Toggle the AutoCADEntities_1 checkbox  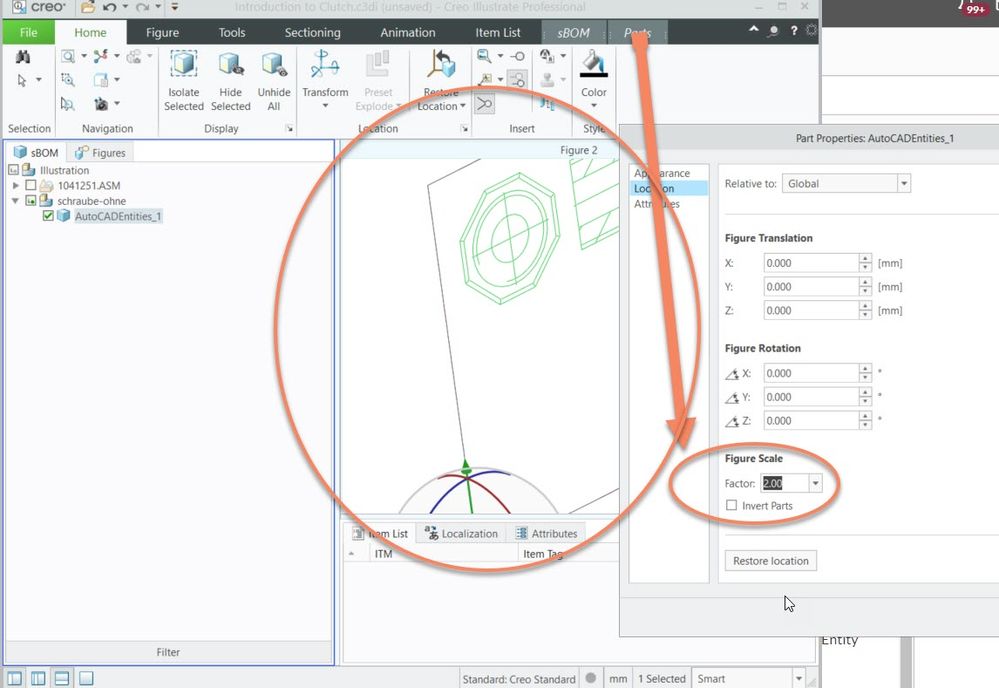[x=48, y=216]
